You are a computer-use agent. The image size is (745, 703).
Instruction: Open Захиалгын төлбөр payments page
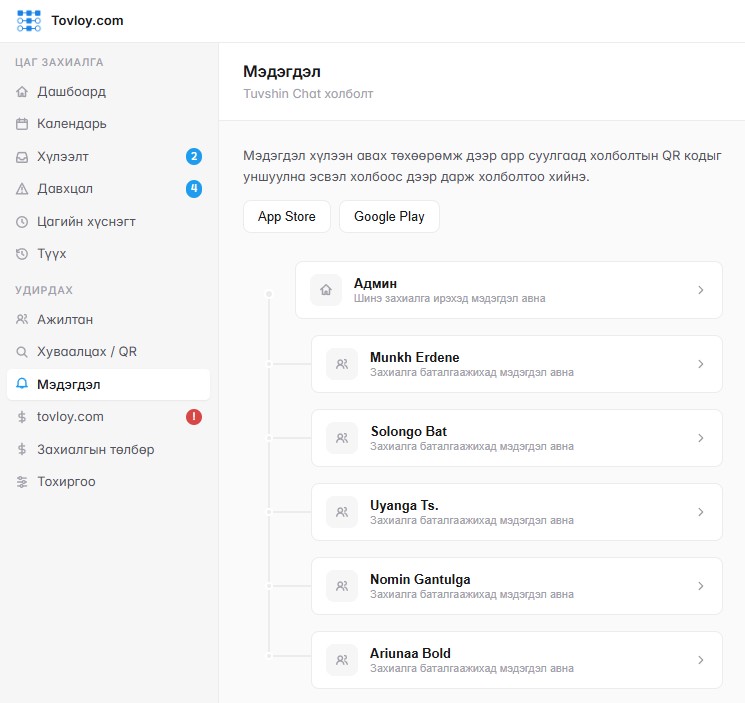pyautogui.click(x=108, y=449)
